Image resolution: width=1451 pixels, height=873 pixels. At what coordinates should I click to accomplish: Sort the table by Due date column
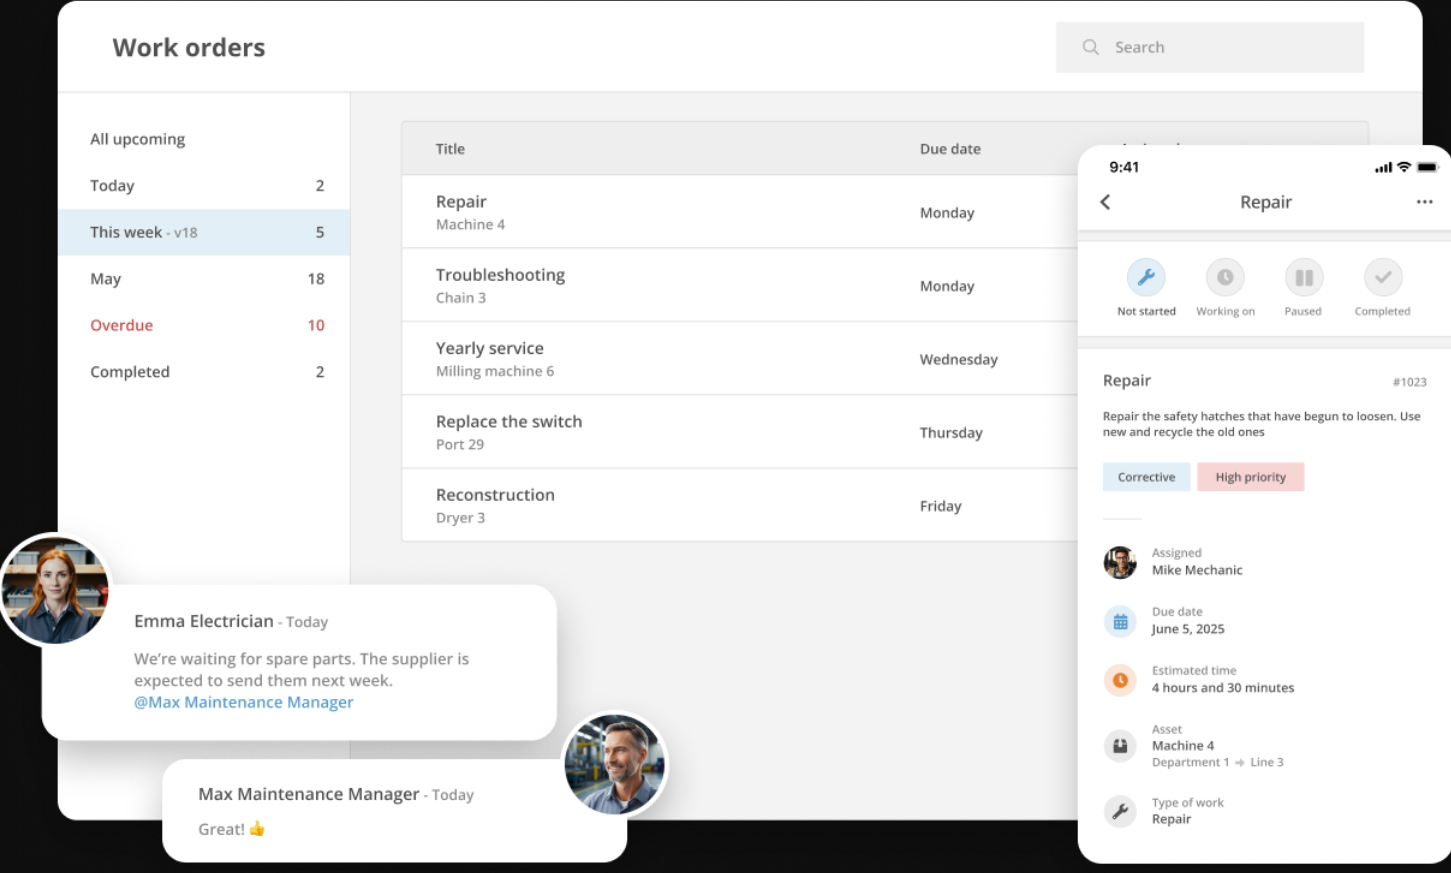point(949,148)
